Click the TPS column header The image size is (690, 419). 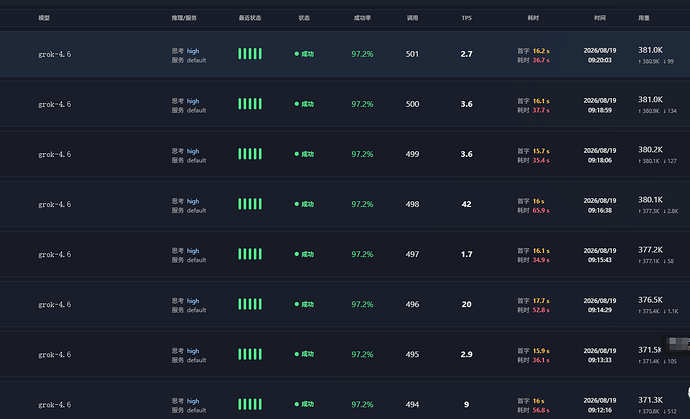(466, 18)
